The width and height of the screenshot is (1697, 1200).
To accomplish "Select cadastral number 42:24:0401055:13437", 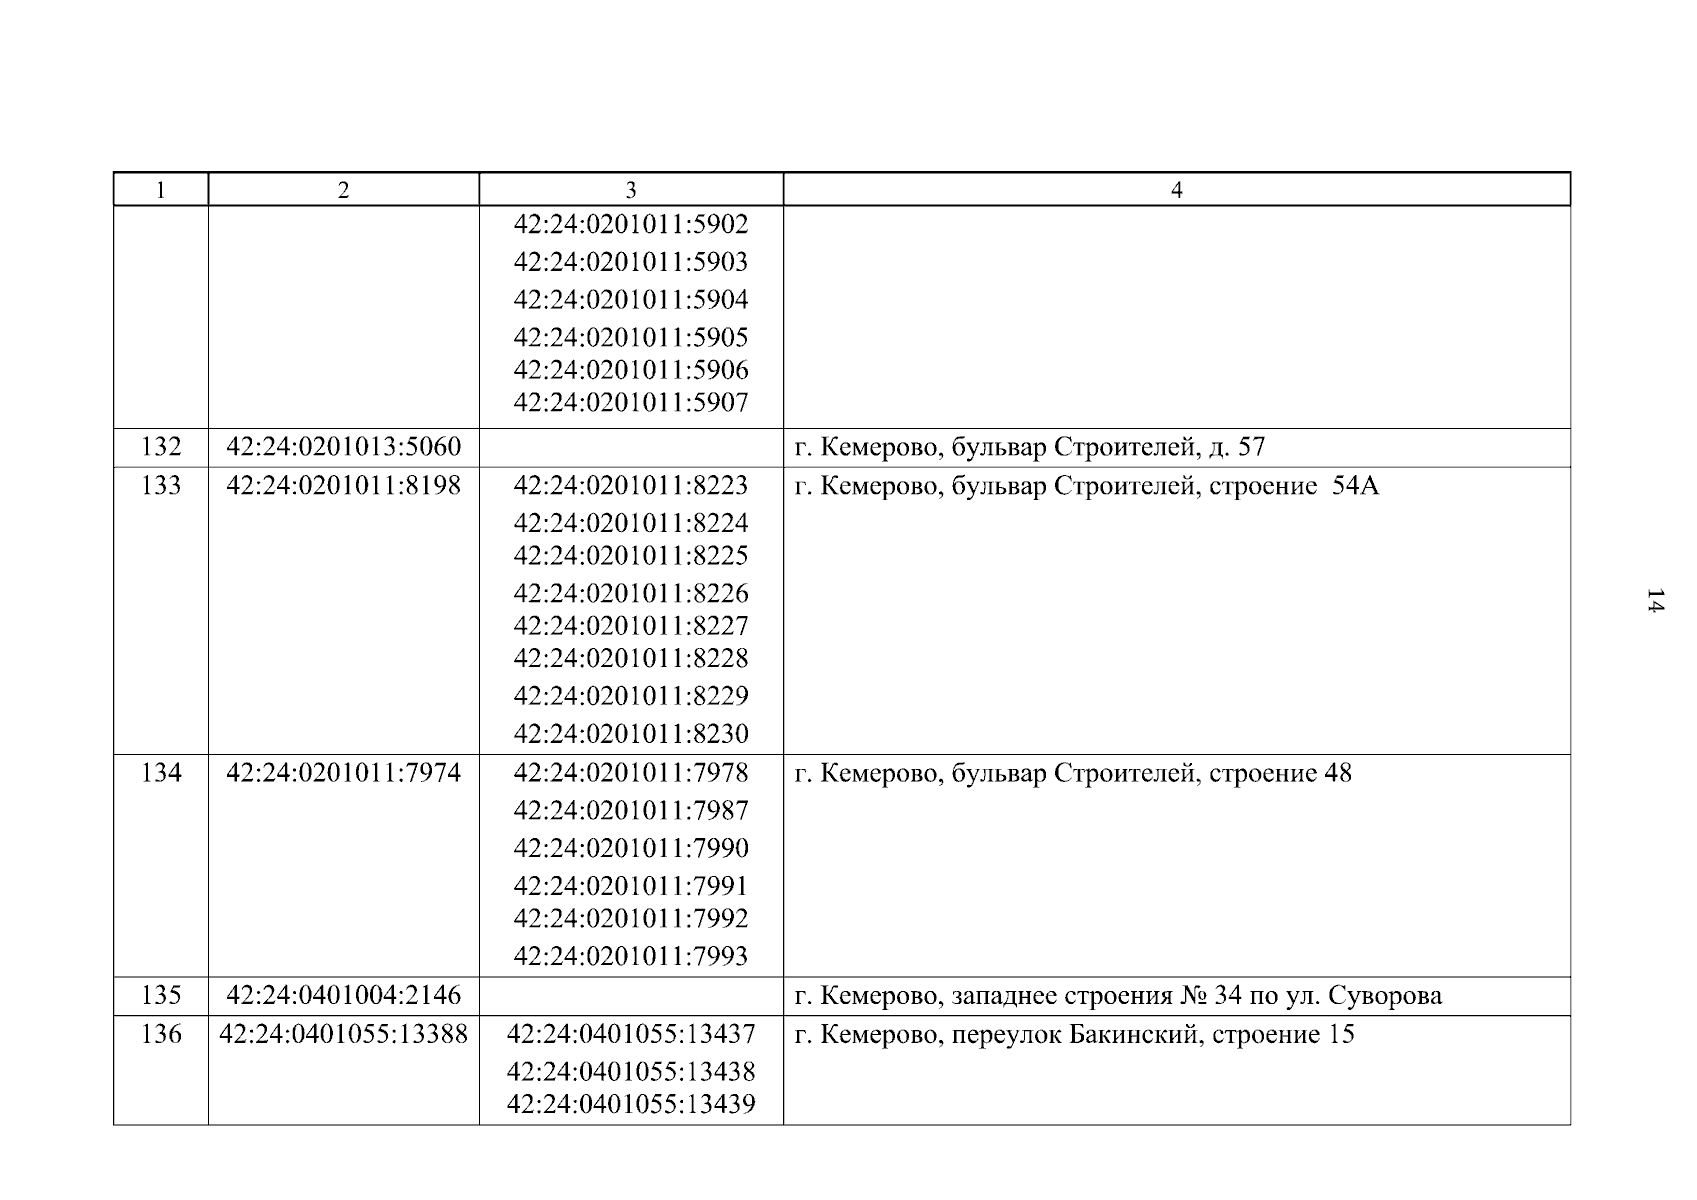I will pos(630,1035).
